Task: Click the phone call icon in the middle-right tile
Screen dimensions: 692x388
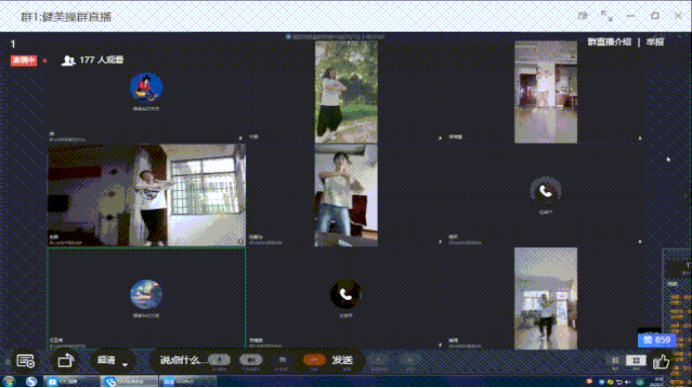Action: coord(545,192)
